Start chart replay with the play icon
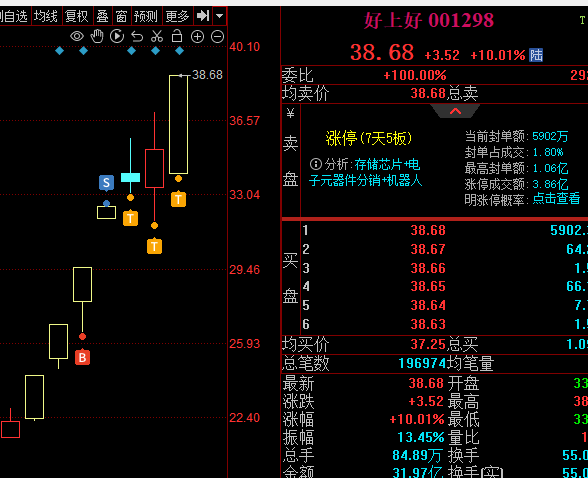 pyautogui.click(x=117, y=36)
